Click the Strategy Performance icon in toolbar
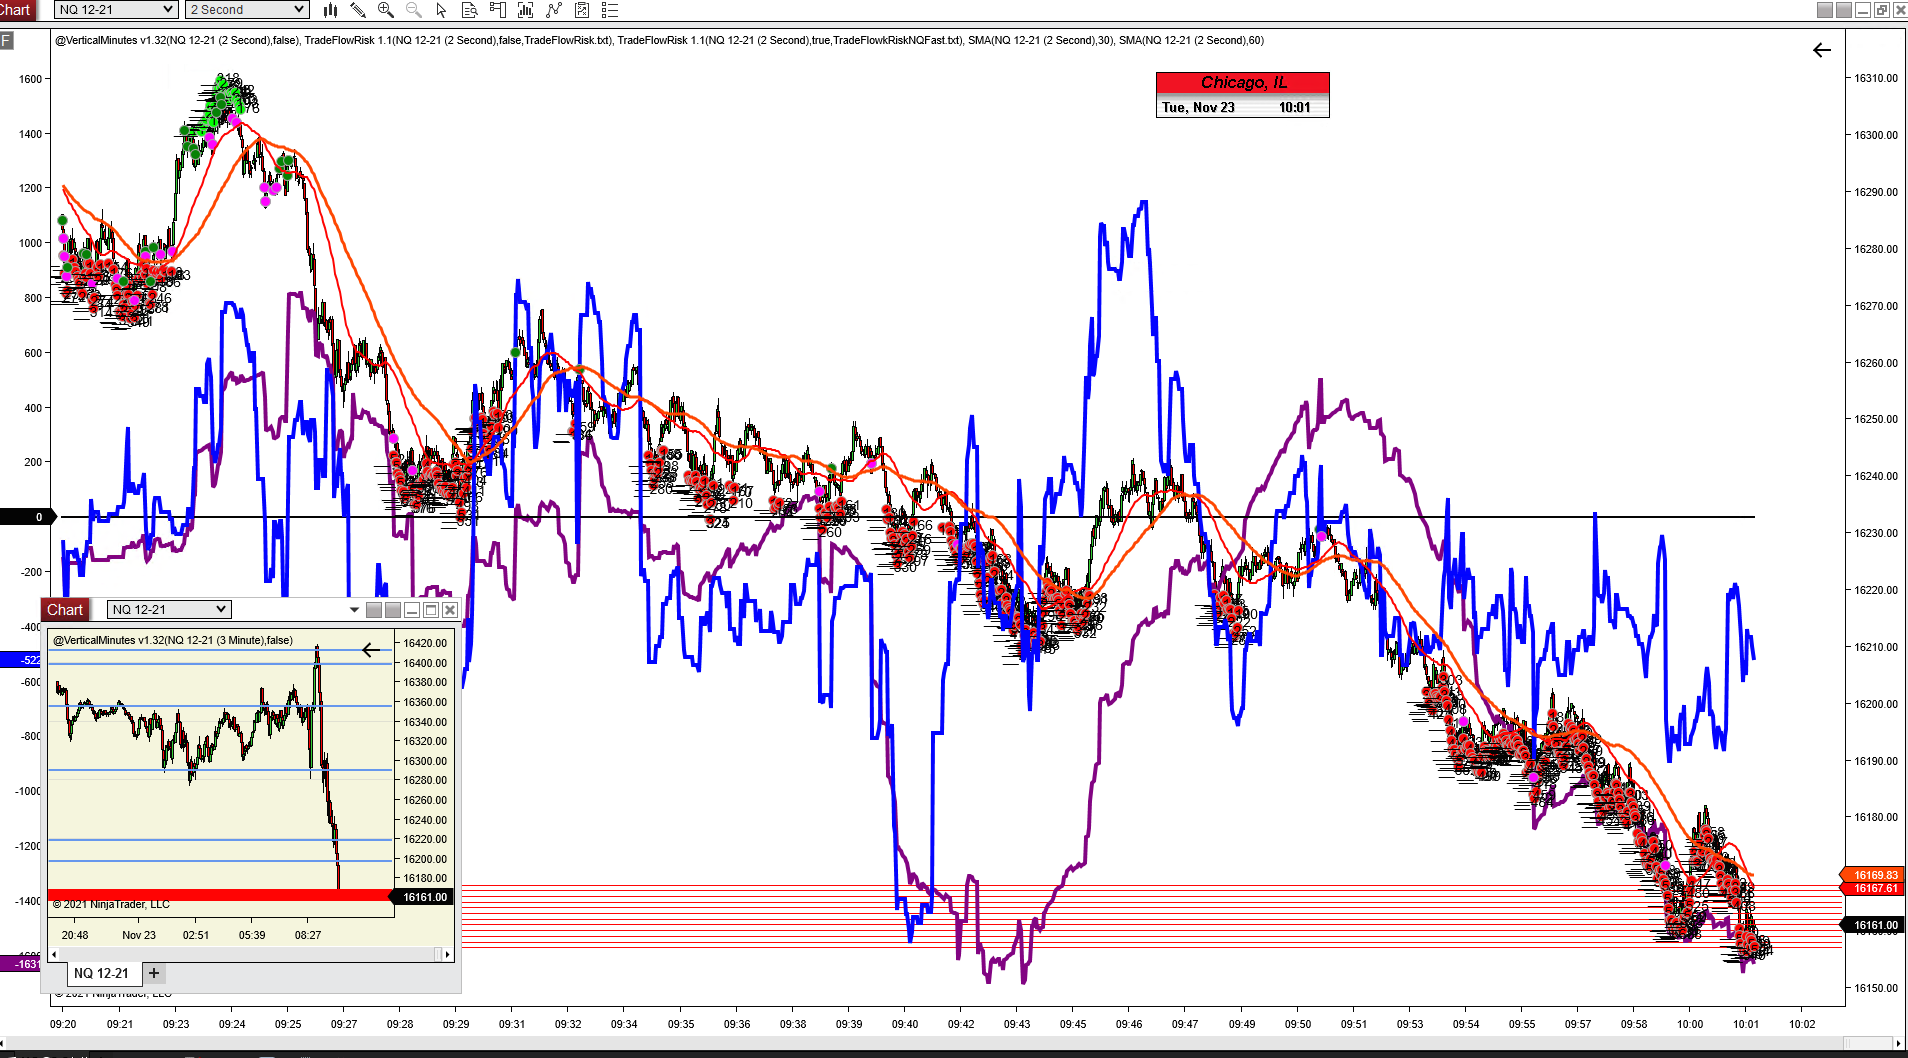The height and width of the screenshot is (1058, 1908). point(582,10)
